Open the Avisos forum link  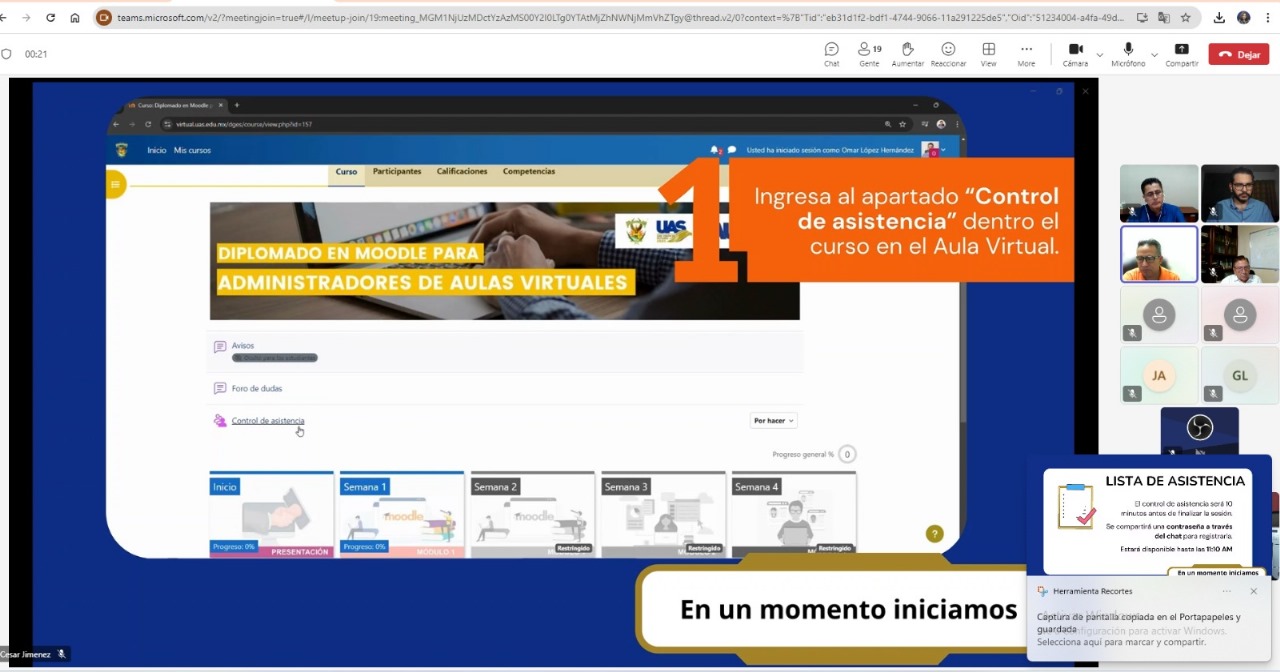point(243,346)
